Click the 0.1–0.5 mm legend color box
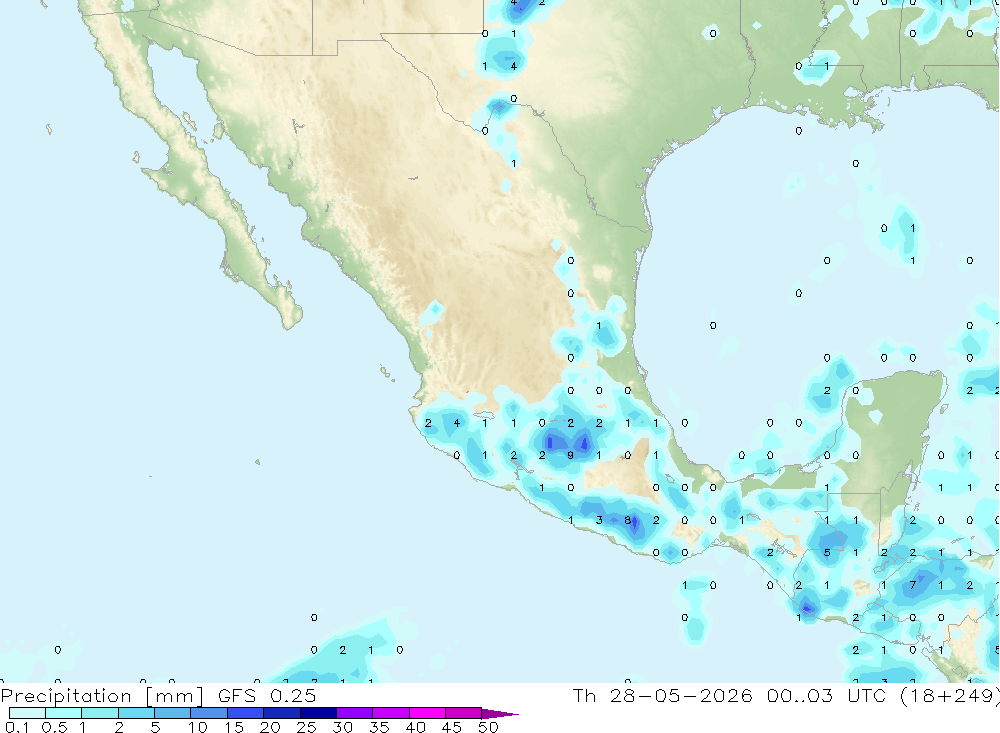 click(27, 713)
